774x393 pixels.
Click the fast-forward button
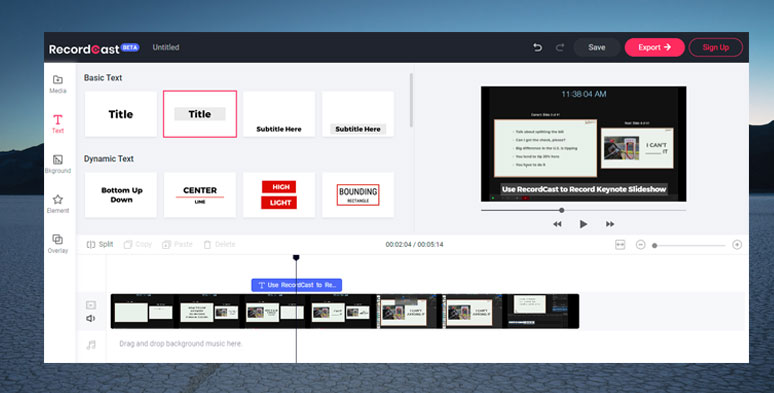(x=610, y=224)
